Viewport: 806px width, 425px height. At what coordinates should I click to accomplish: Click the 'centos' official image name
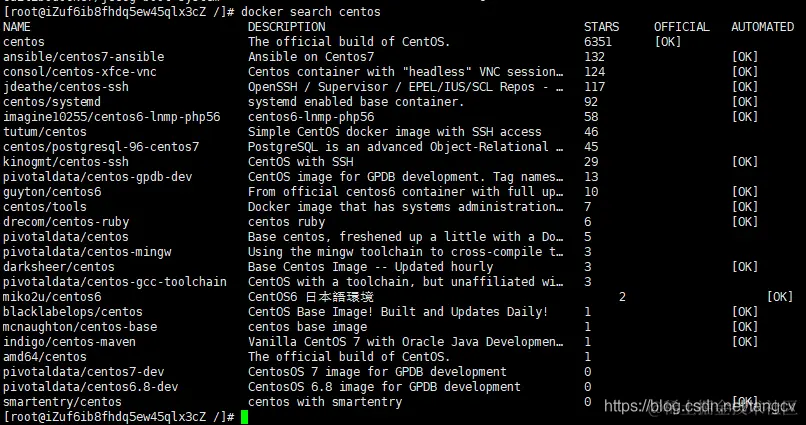[x=24, y=42]
